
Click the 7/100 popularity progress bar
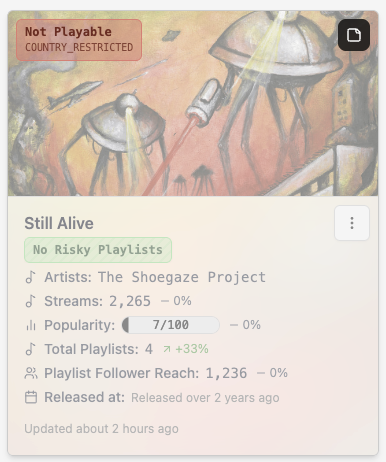tap(171, 325)
